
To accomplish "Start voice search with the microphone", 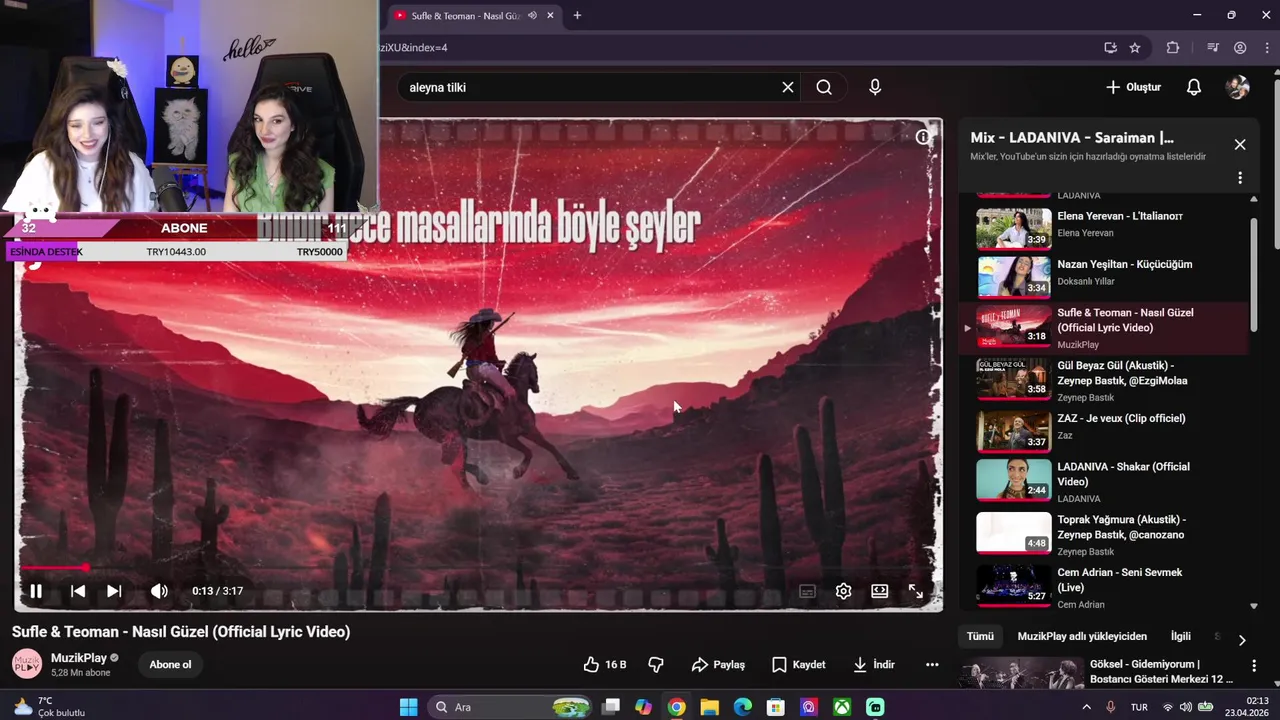I will pos(875,87).
